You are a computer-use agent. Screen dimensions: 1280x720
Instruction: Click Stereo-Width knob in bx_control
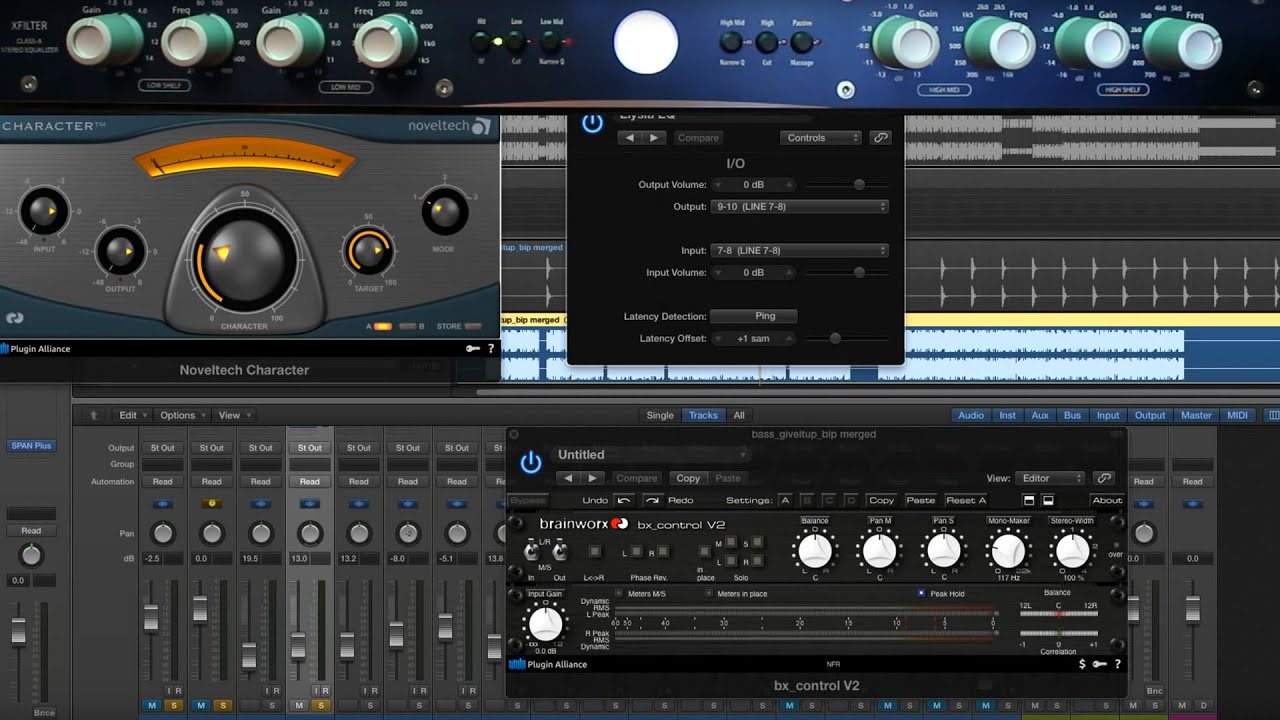[x=1072, y=550]
